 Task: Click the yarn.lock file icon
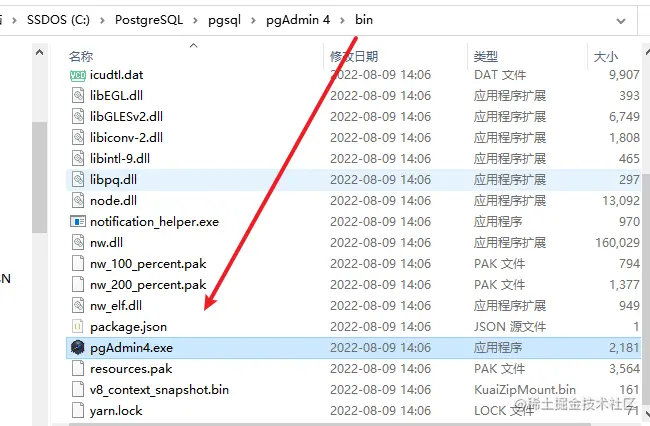pos(78,410)
